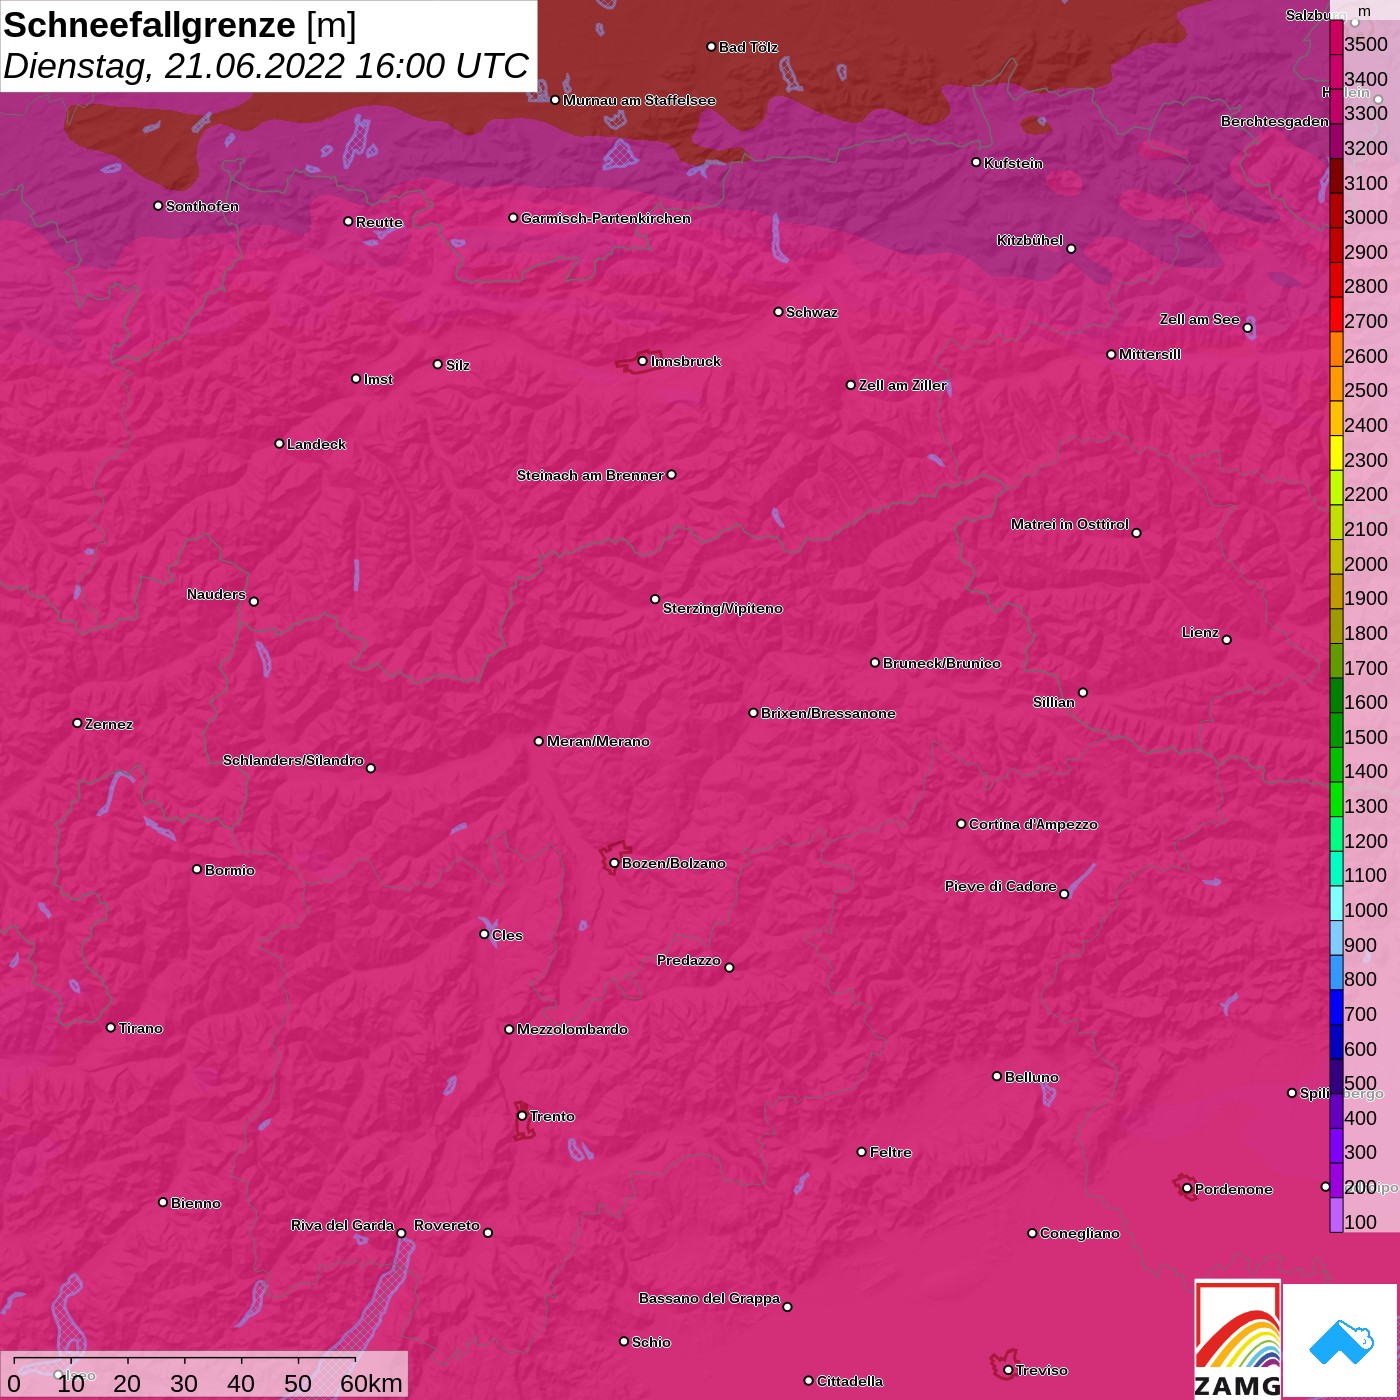Click the Reutte label
The width and height of the screenshot is (1400, 1400).
click(379, 222)
